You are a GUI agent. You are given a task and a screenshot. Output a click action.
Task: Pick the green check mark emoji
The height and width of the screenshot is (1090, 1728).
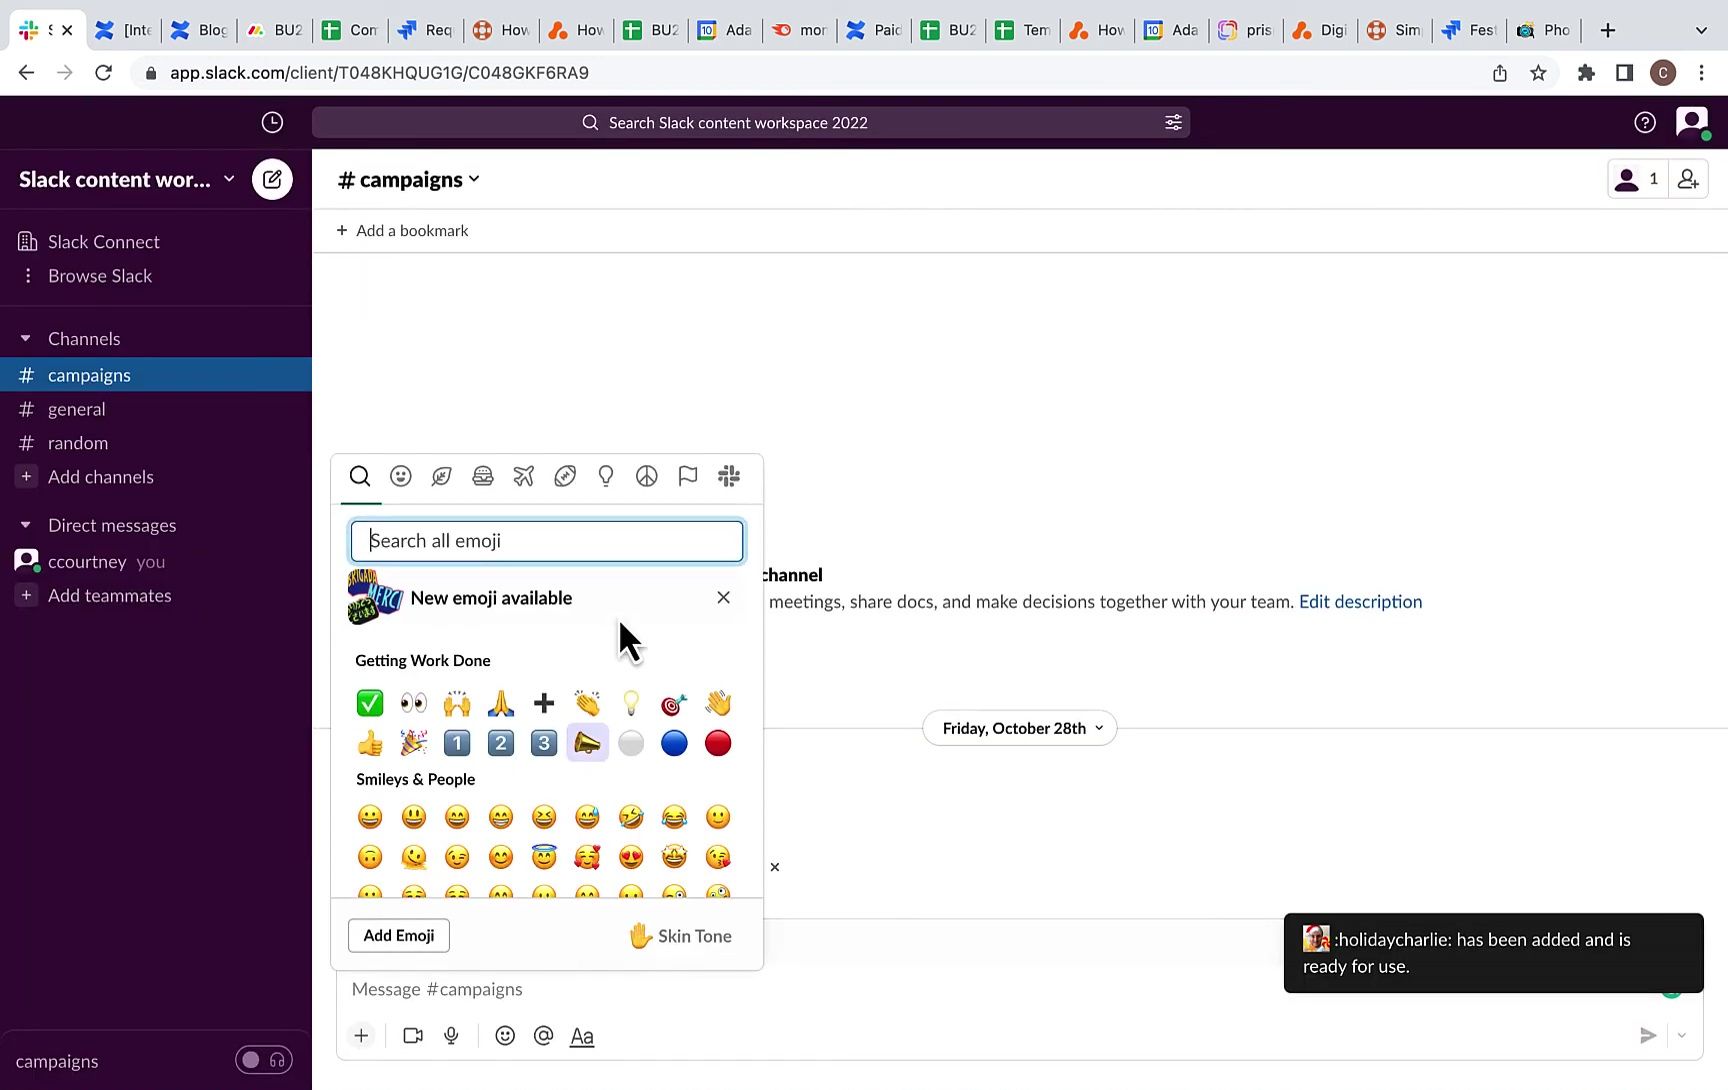point(370,703)
